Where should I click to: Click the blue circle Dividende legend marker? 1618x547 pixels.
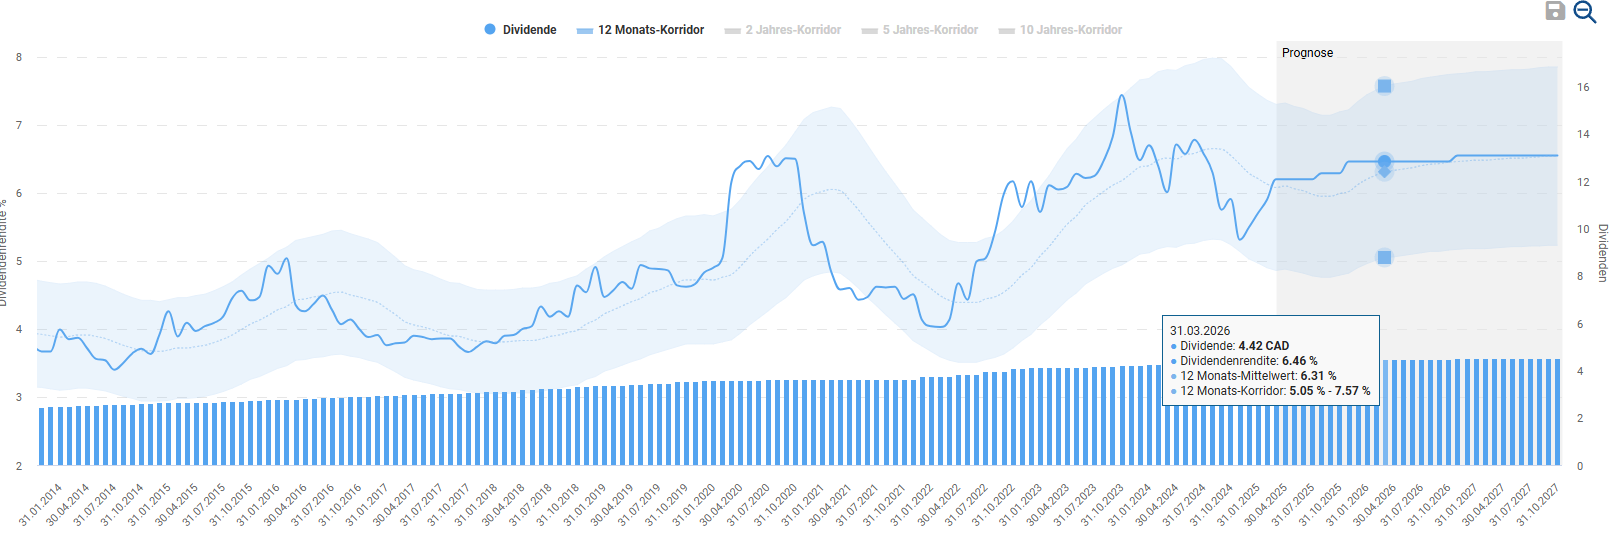pyautogui.click(x=490, y=30)
